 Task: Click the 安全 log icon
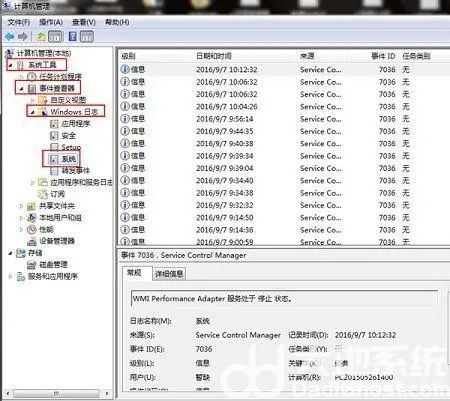[54, 136]
